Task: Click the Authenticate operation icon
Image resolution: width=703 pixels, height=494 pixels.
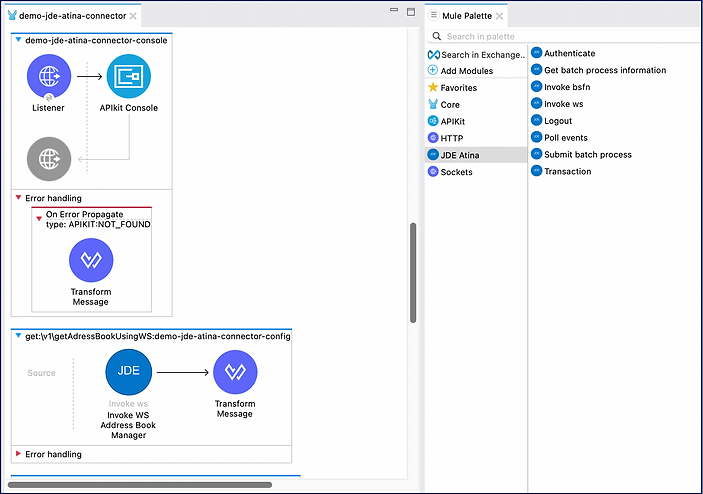Action: click(537, 53)
